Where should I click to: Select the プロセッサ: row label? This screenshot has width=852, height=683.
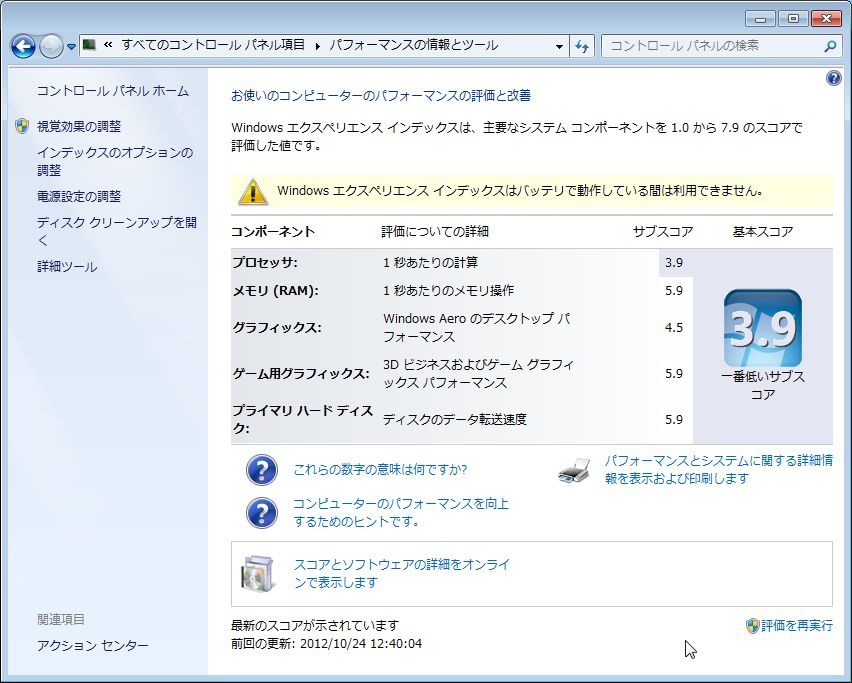(x=265, y=262)
